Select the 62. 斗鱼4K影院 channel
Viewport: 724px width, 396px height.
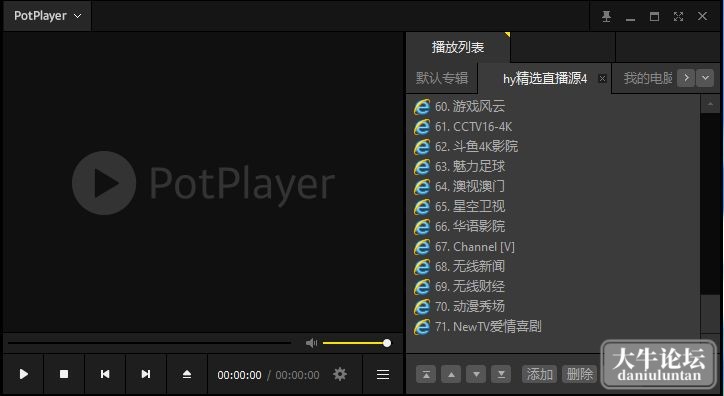click(476, 147)
